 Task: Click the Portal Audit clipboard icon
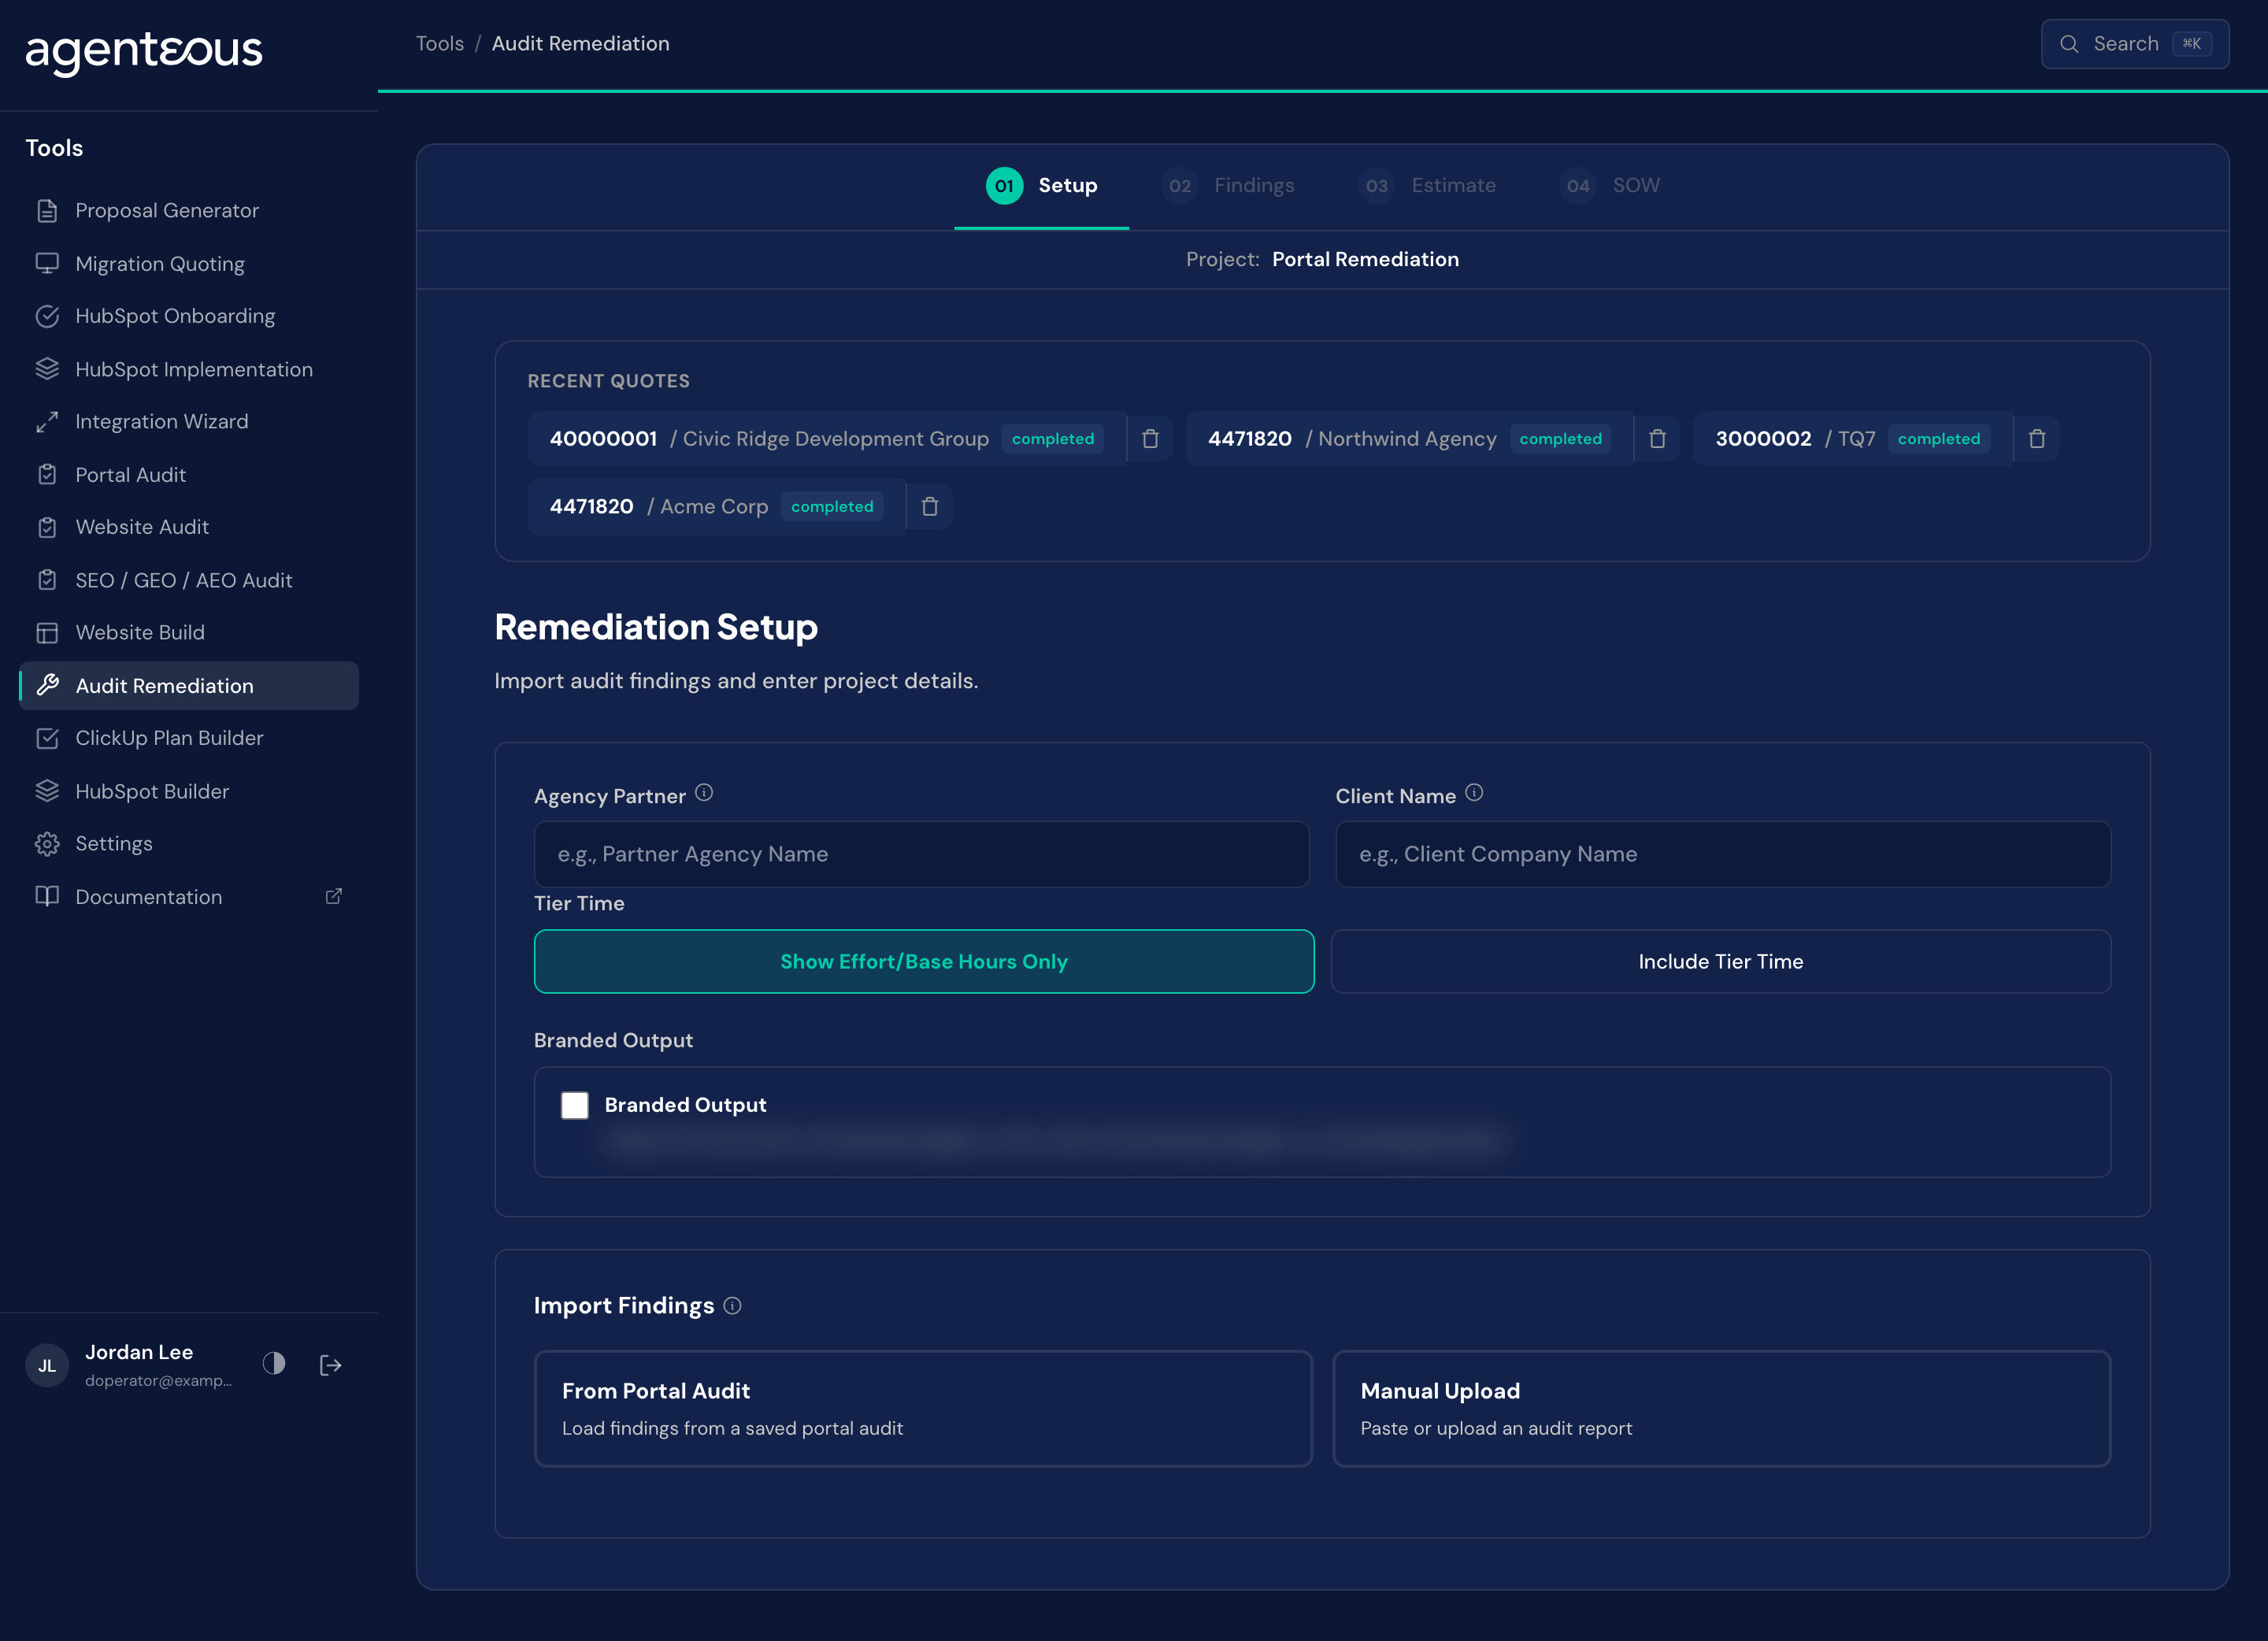pos(47,475)
